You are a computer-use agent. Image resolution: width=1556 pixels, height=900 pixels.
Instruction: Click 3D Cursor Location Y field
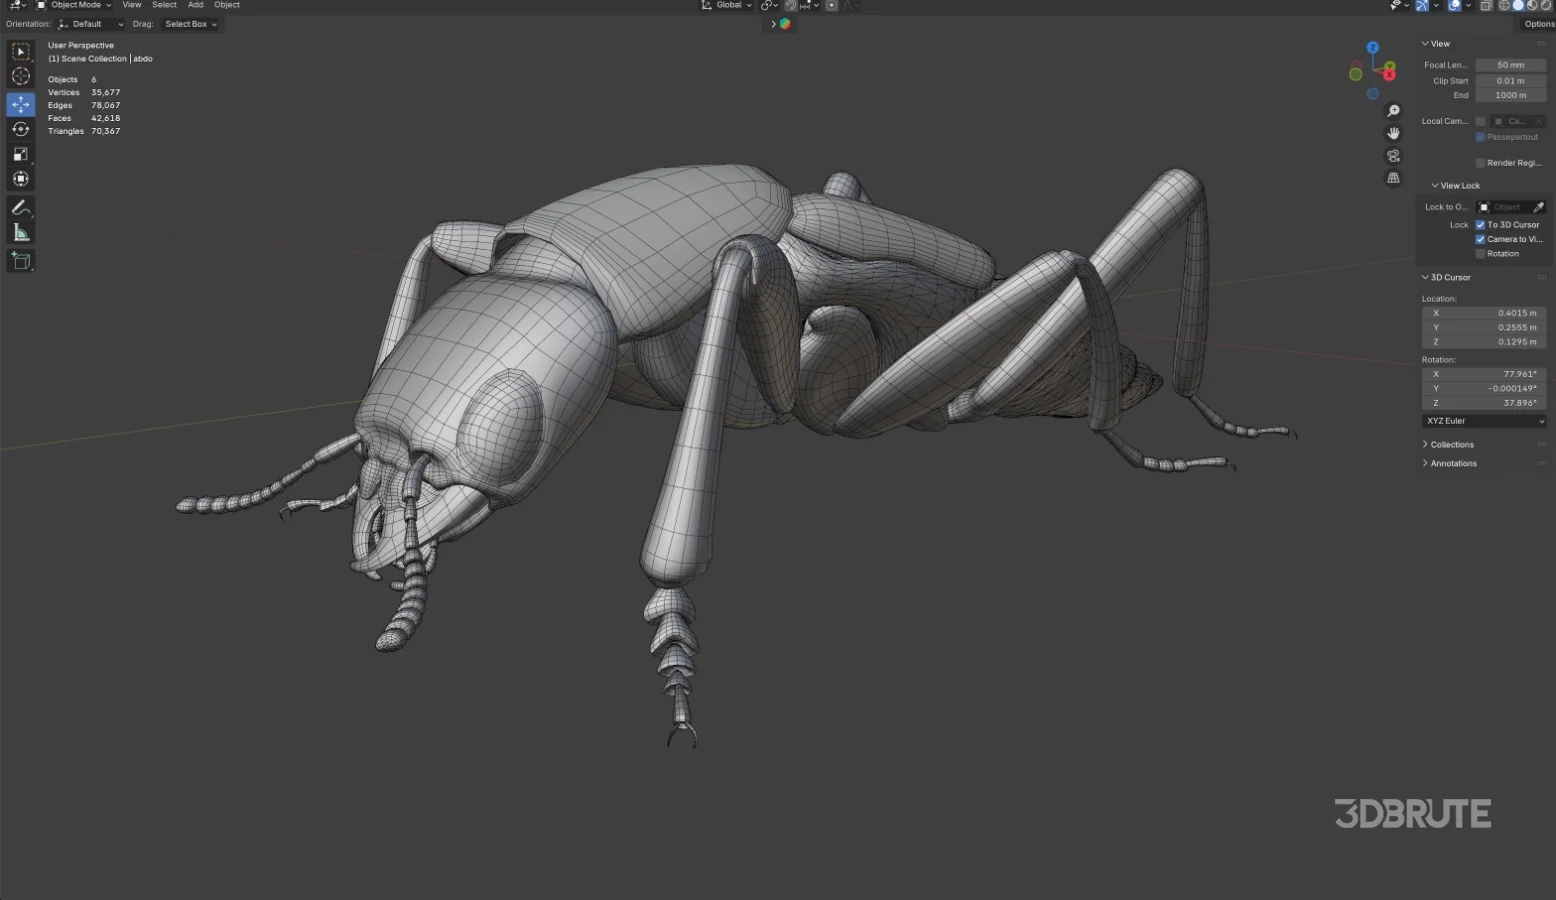pos(1484,328)
